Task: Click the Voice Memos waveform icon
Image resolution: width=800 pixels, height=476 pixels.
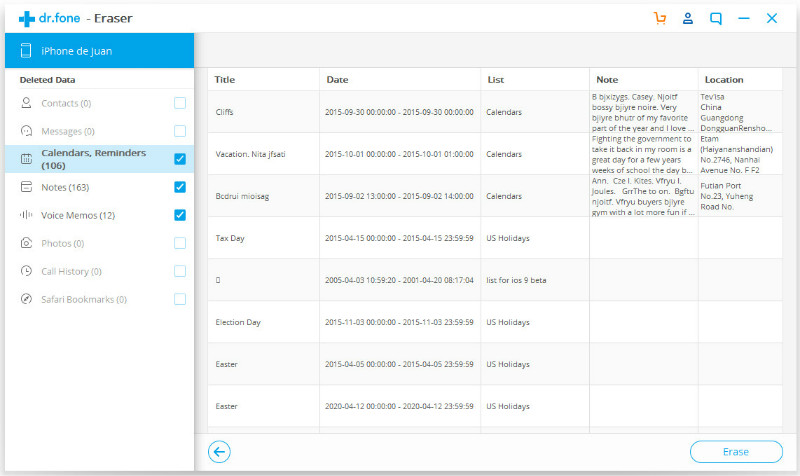Action: pos(26,215)
